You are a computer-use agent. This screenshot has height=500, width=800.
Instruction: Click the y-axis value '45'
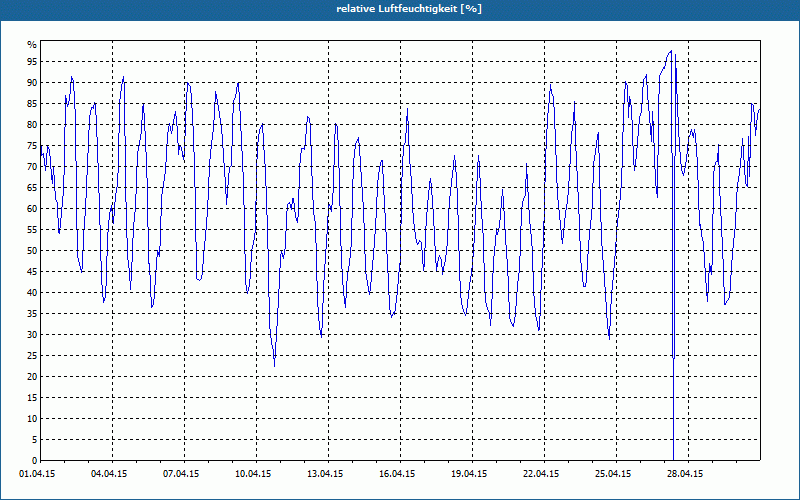[x=32, y=271]
